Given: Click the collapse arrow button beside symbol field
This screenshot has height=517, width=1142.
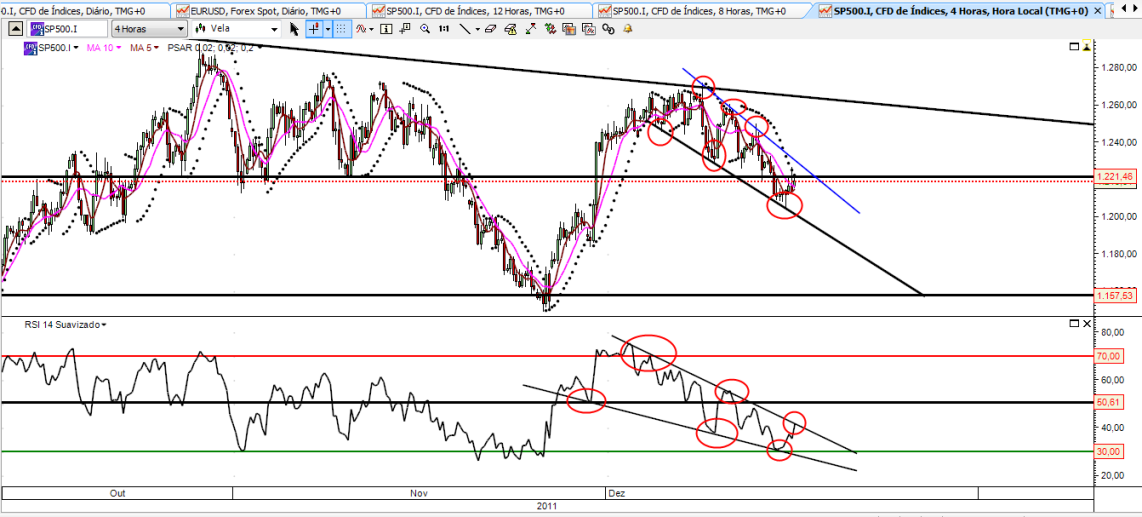Looking at the screenshot, I should 15,28.
